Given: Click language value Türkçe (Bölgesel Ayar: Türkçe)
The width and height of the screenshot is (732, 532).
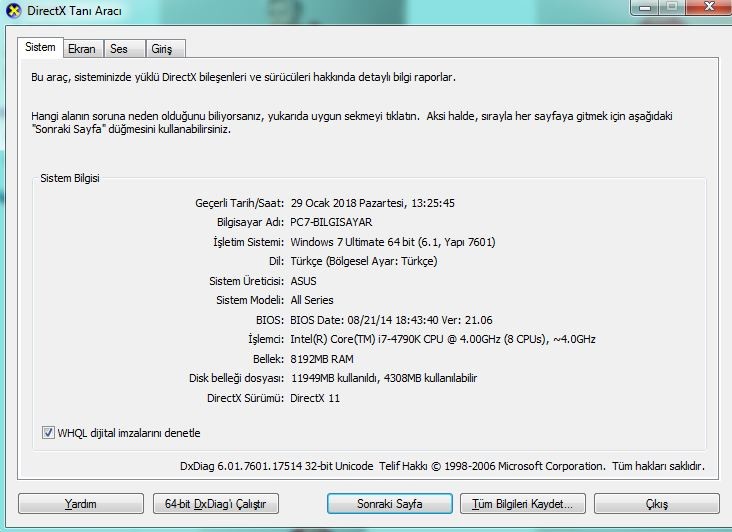Looking at the screenshot, I should (364, 261).
